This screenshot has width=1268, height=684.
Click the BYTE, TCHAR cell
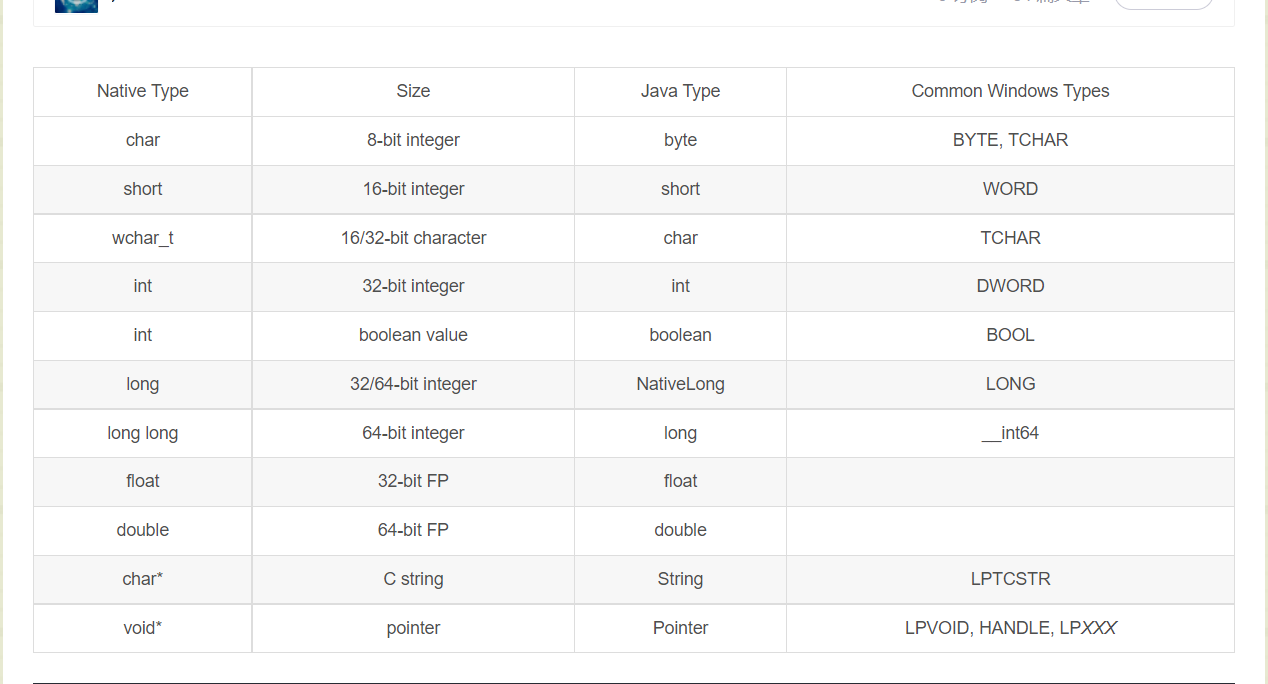click(1010, 140)
